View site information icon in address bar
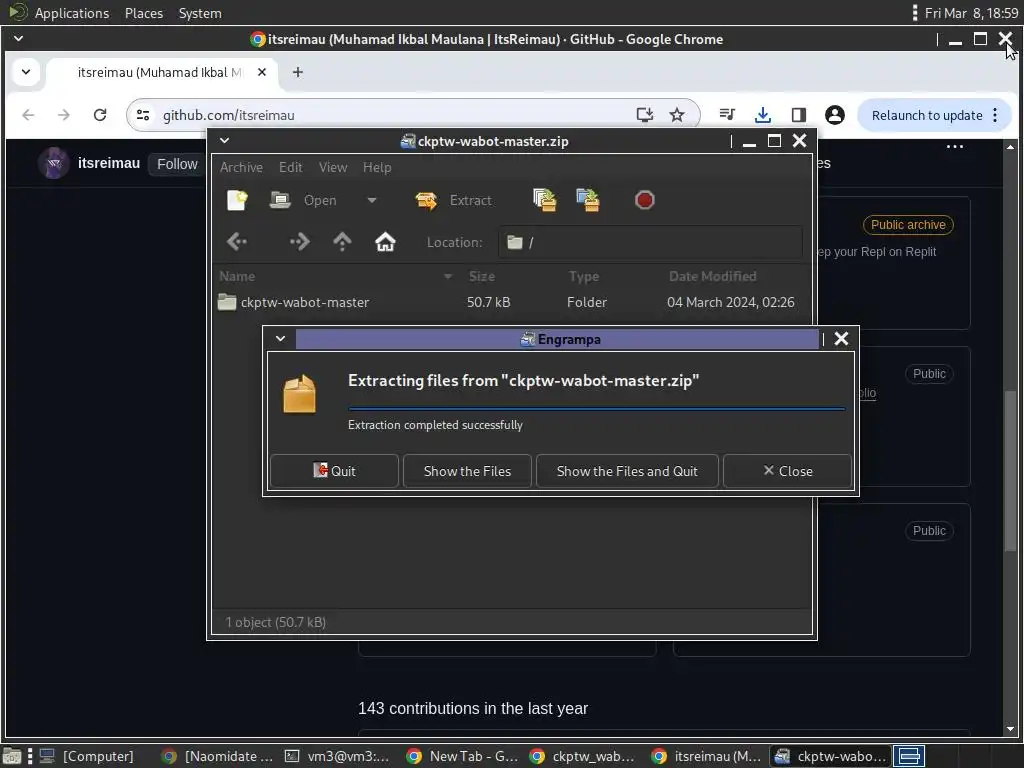Screen dimensions: 1024x768 tap(143, 115)
